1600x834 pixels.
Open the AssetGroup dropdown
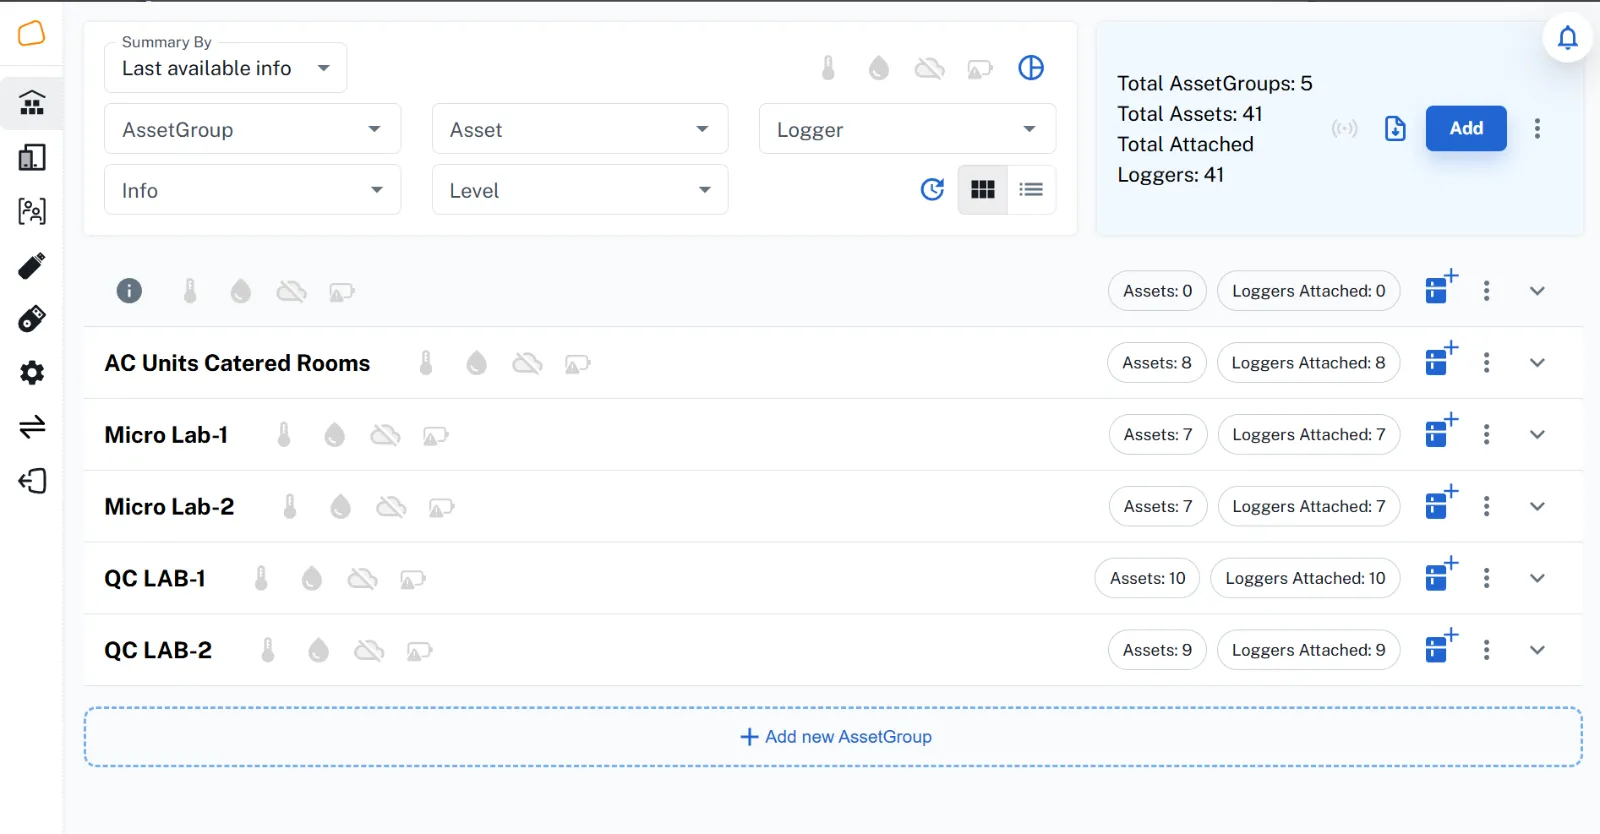point(253,129)
